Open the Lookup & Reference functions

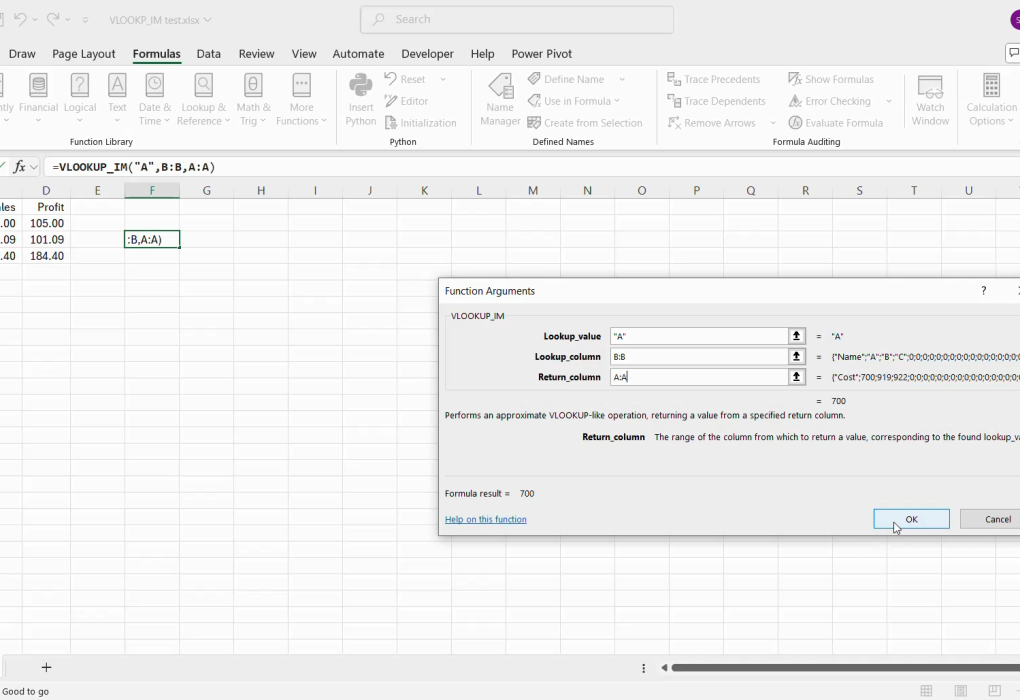tap(203, 100)
